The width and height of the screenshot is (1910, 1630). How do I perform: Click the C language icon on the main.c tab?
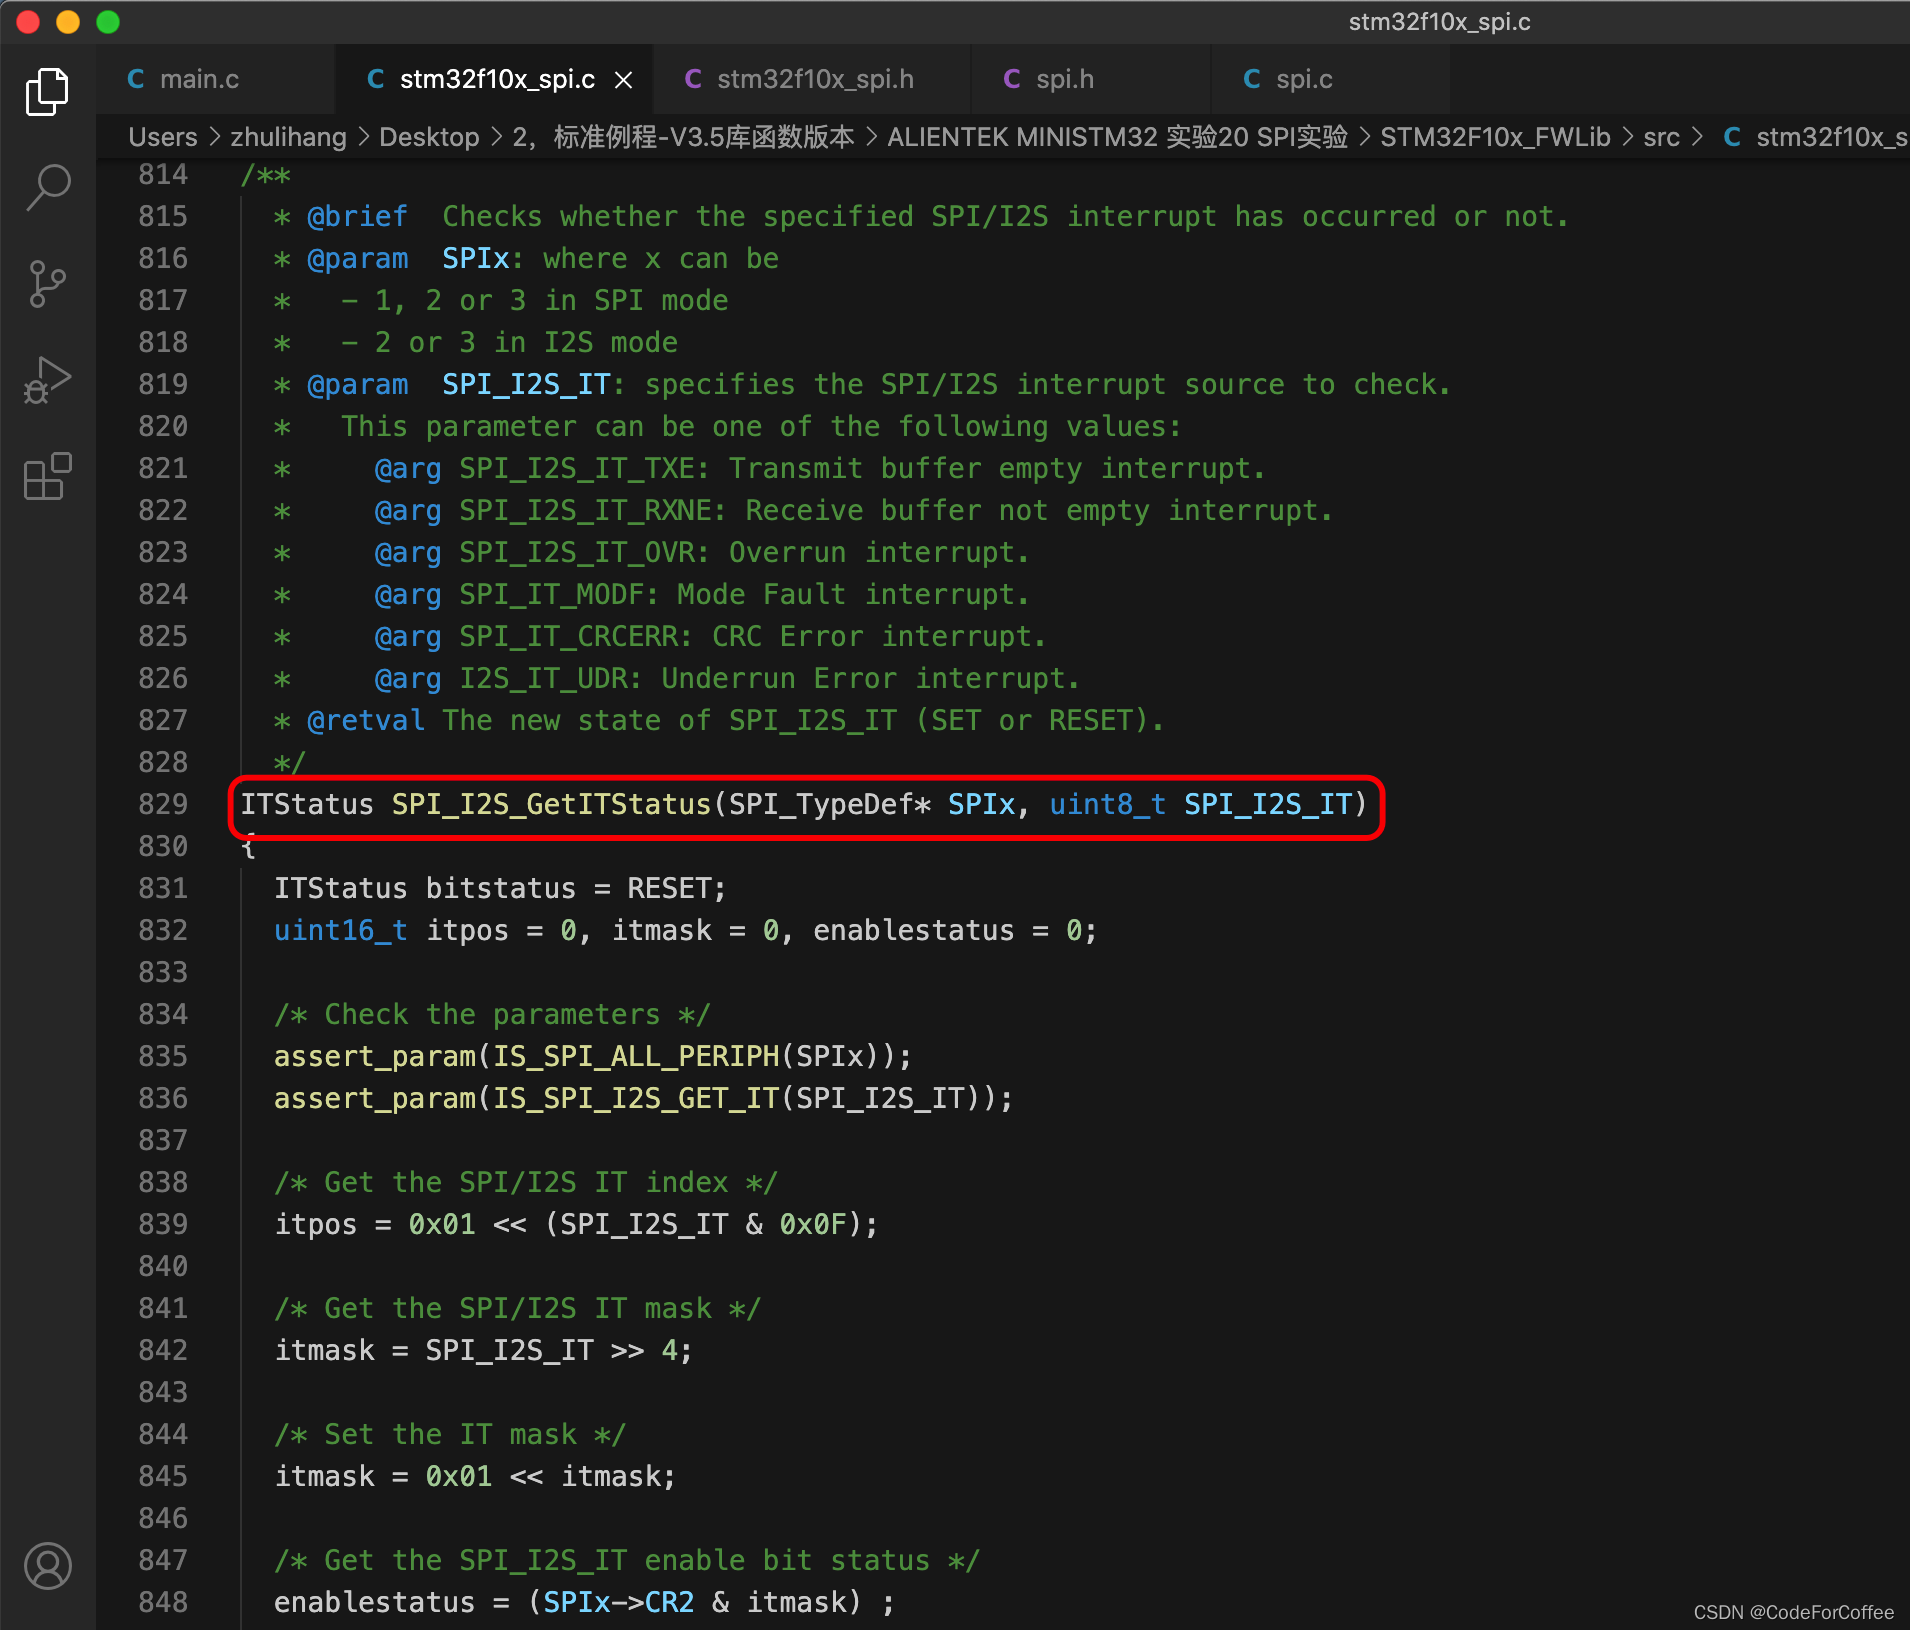point(136,79)
